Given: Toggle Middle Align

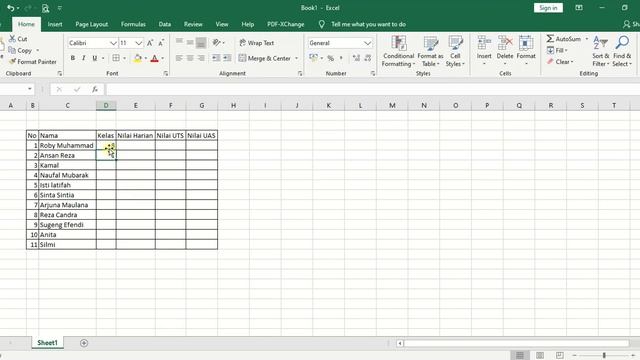Looking at the screenshot, I should (x=190, y=42).
